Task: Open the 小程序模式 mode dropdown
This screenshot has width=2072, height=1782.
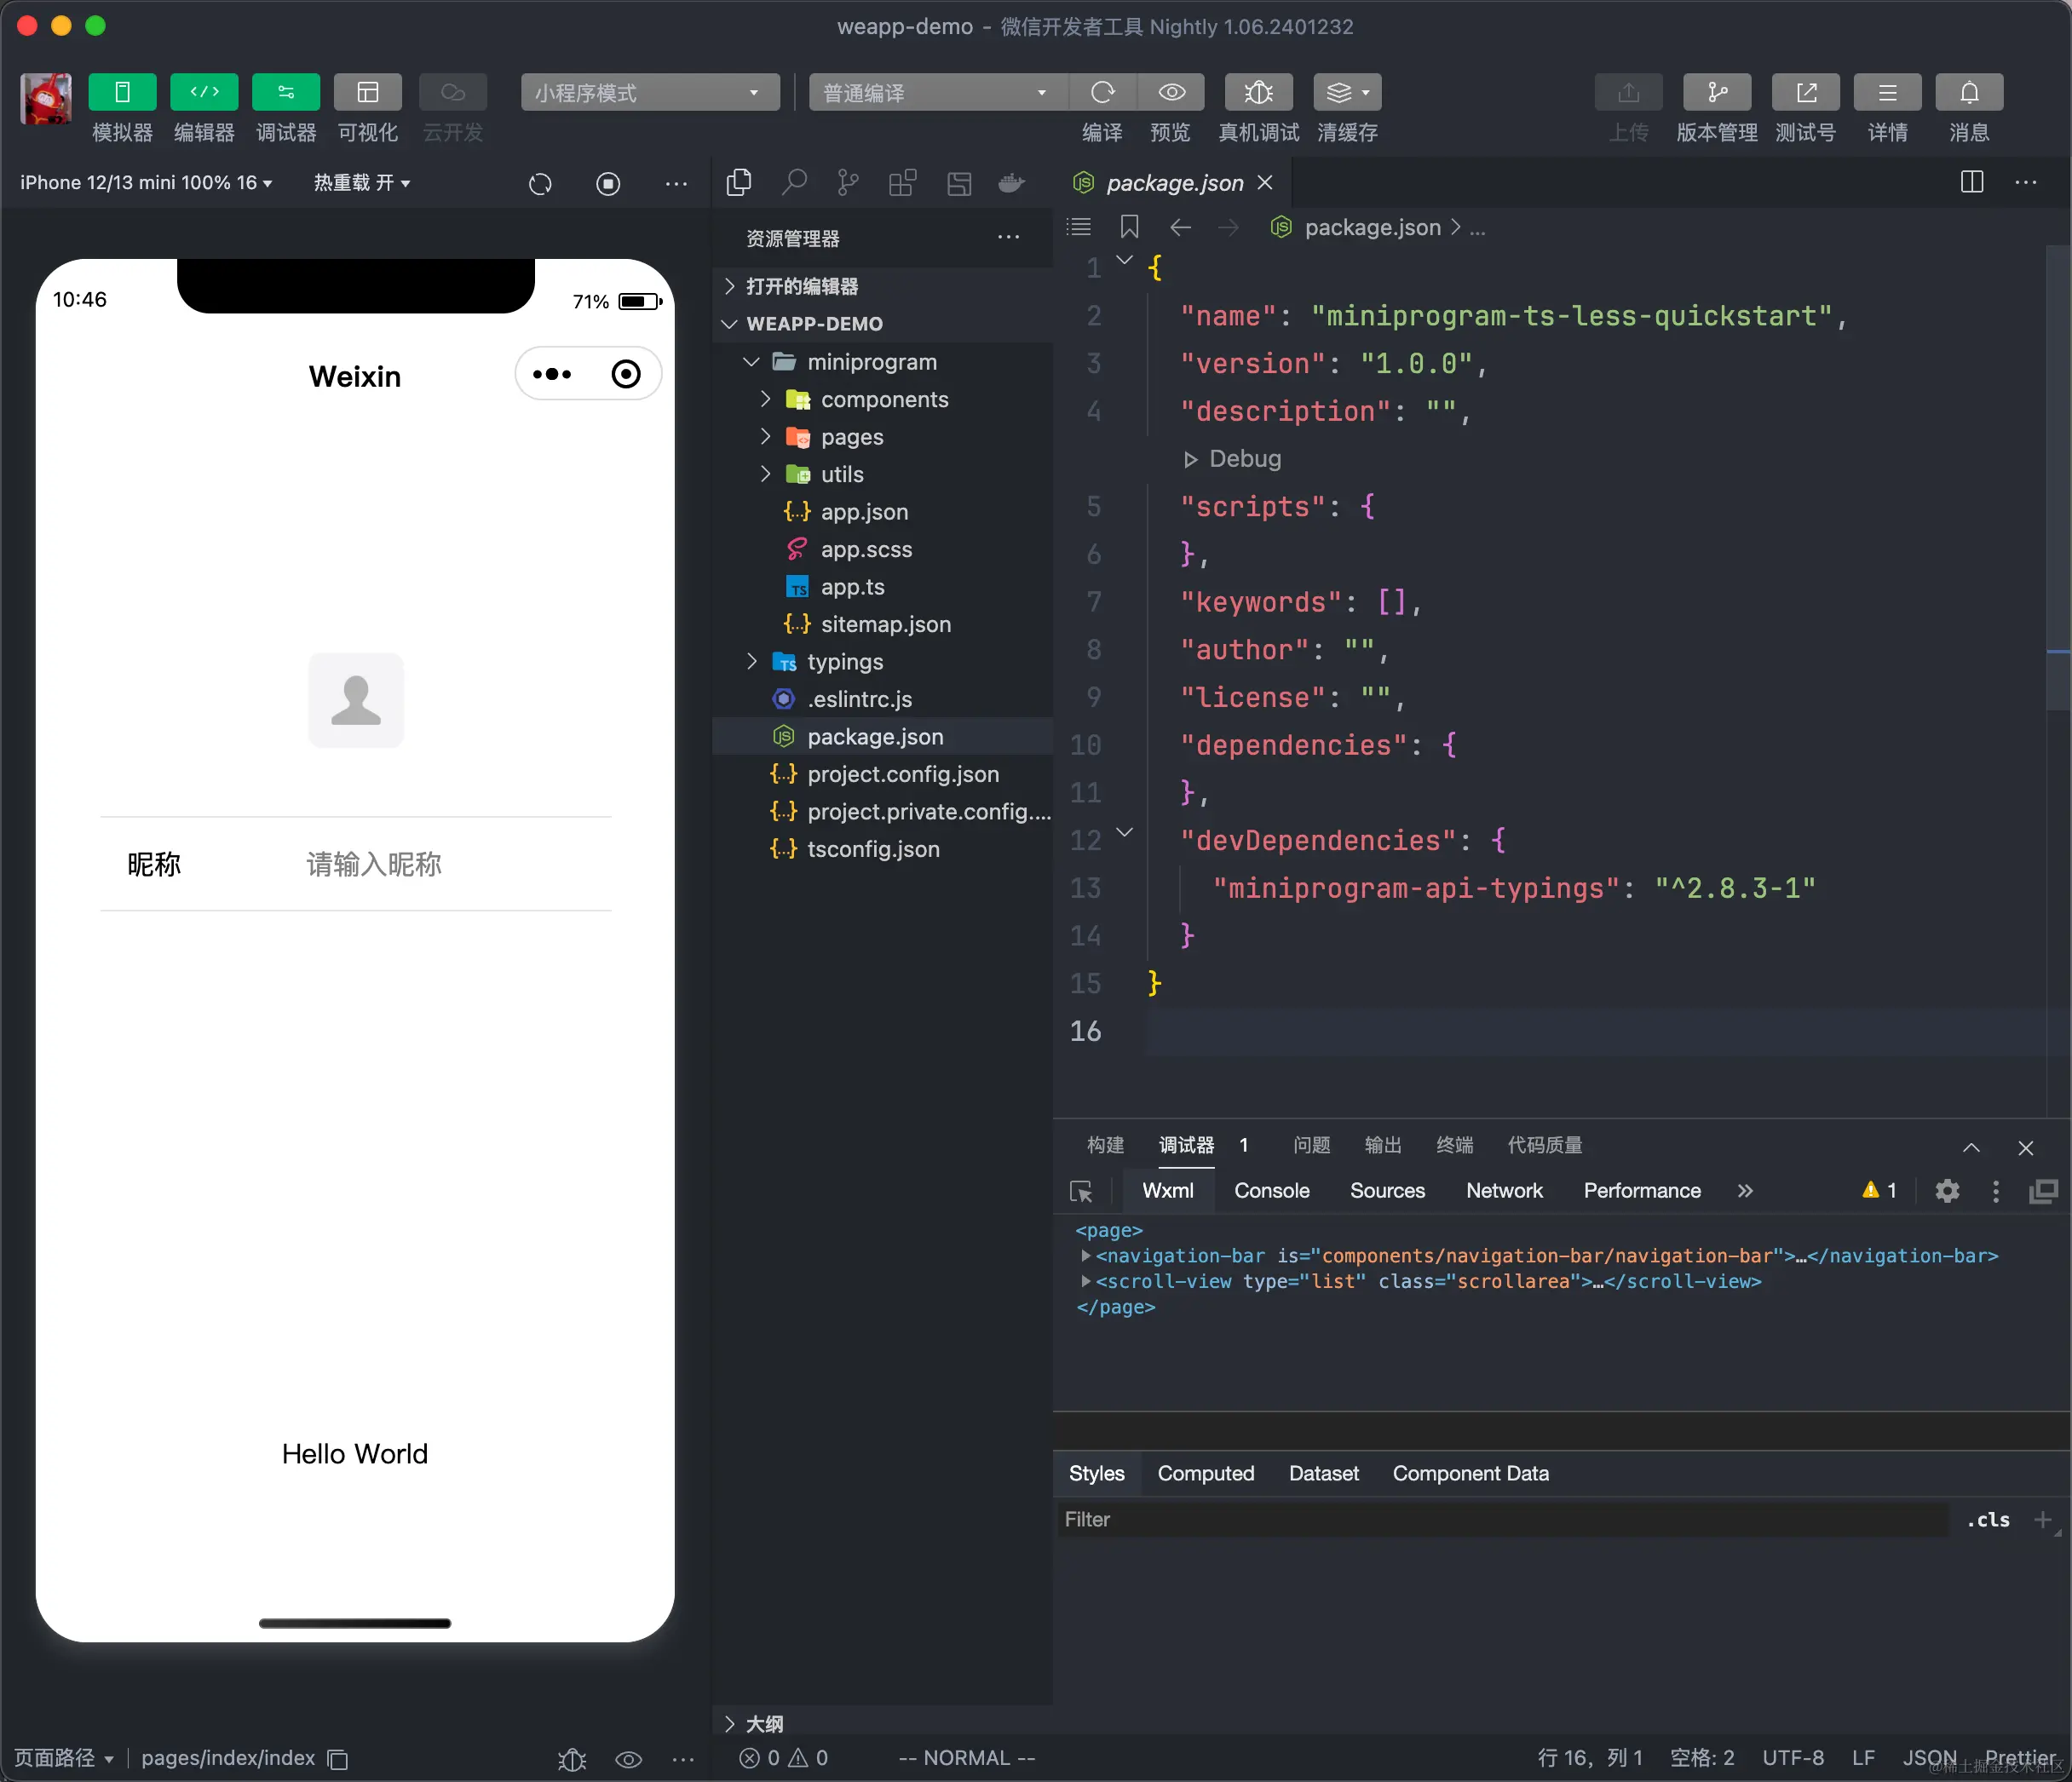Action: click(649, 93)
